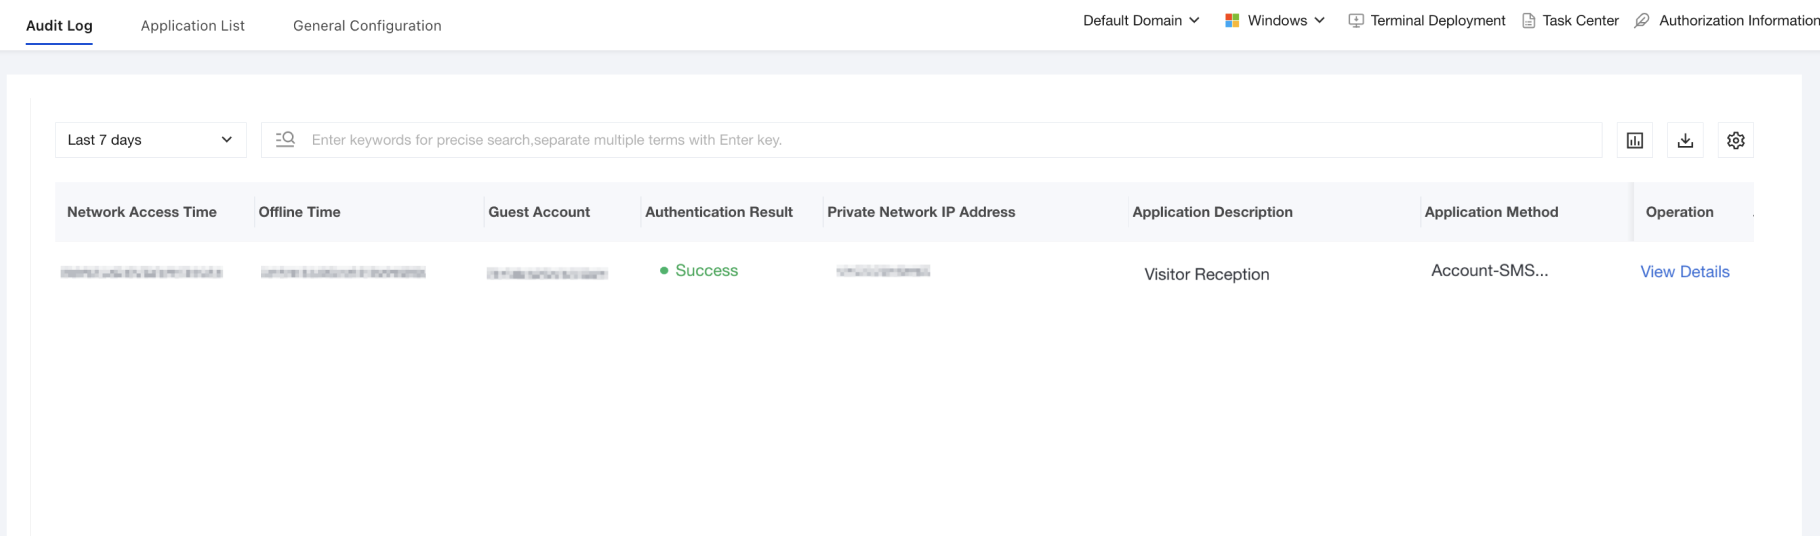Click the Authorization Information icon
Screen dimensions: 1820x536
point(1642,21)
